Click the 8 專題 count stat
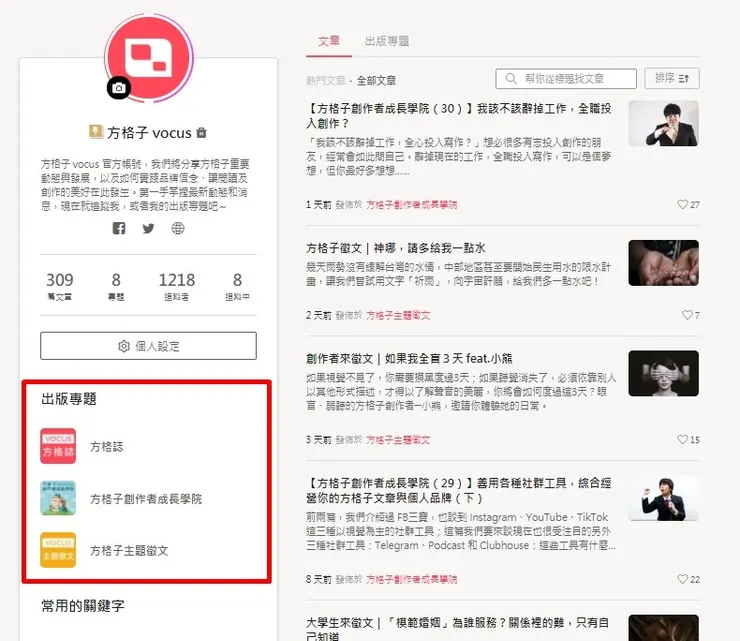The width and height of the screenshot is (740, 641). [x=116, y=286]
